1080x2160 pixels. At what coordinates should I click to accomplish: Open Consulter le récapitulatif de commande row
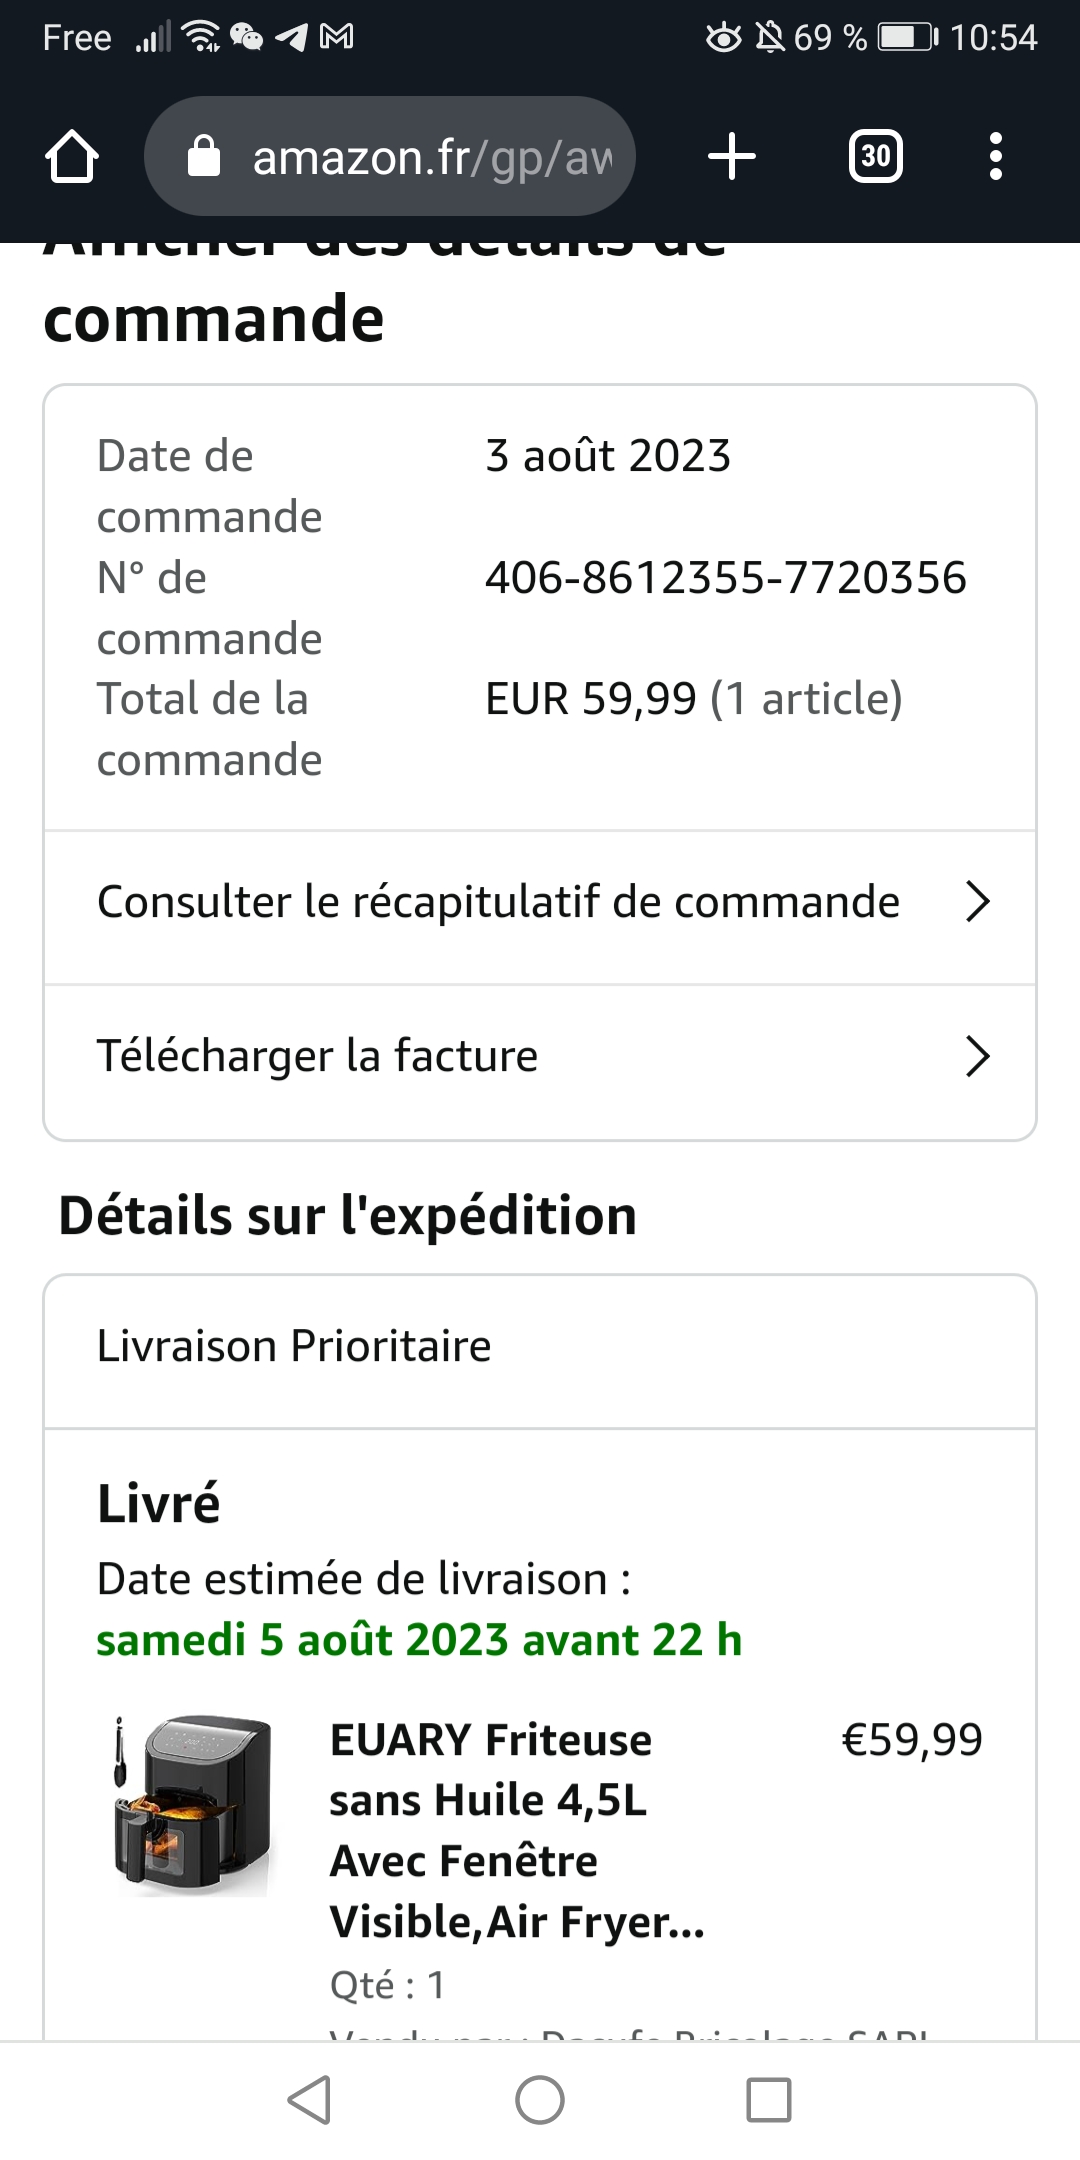498,902
